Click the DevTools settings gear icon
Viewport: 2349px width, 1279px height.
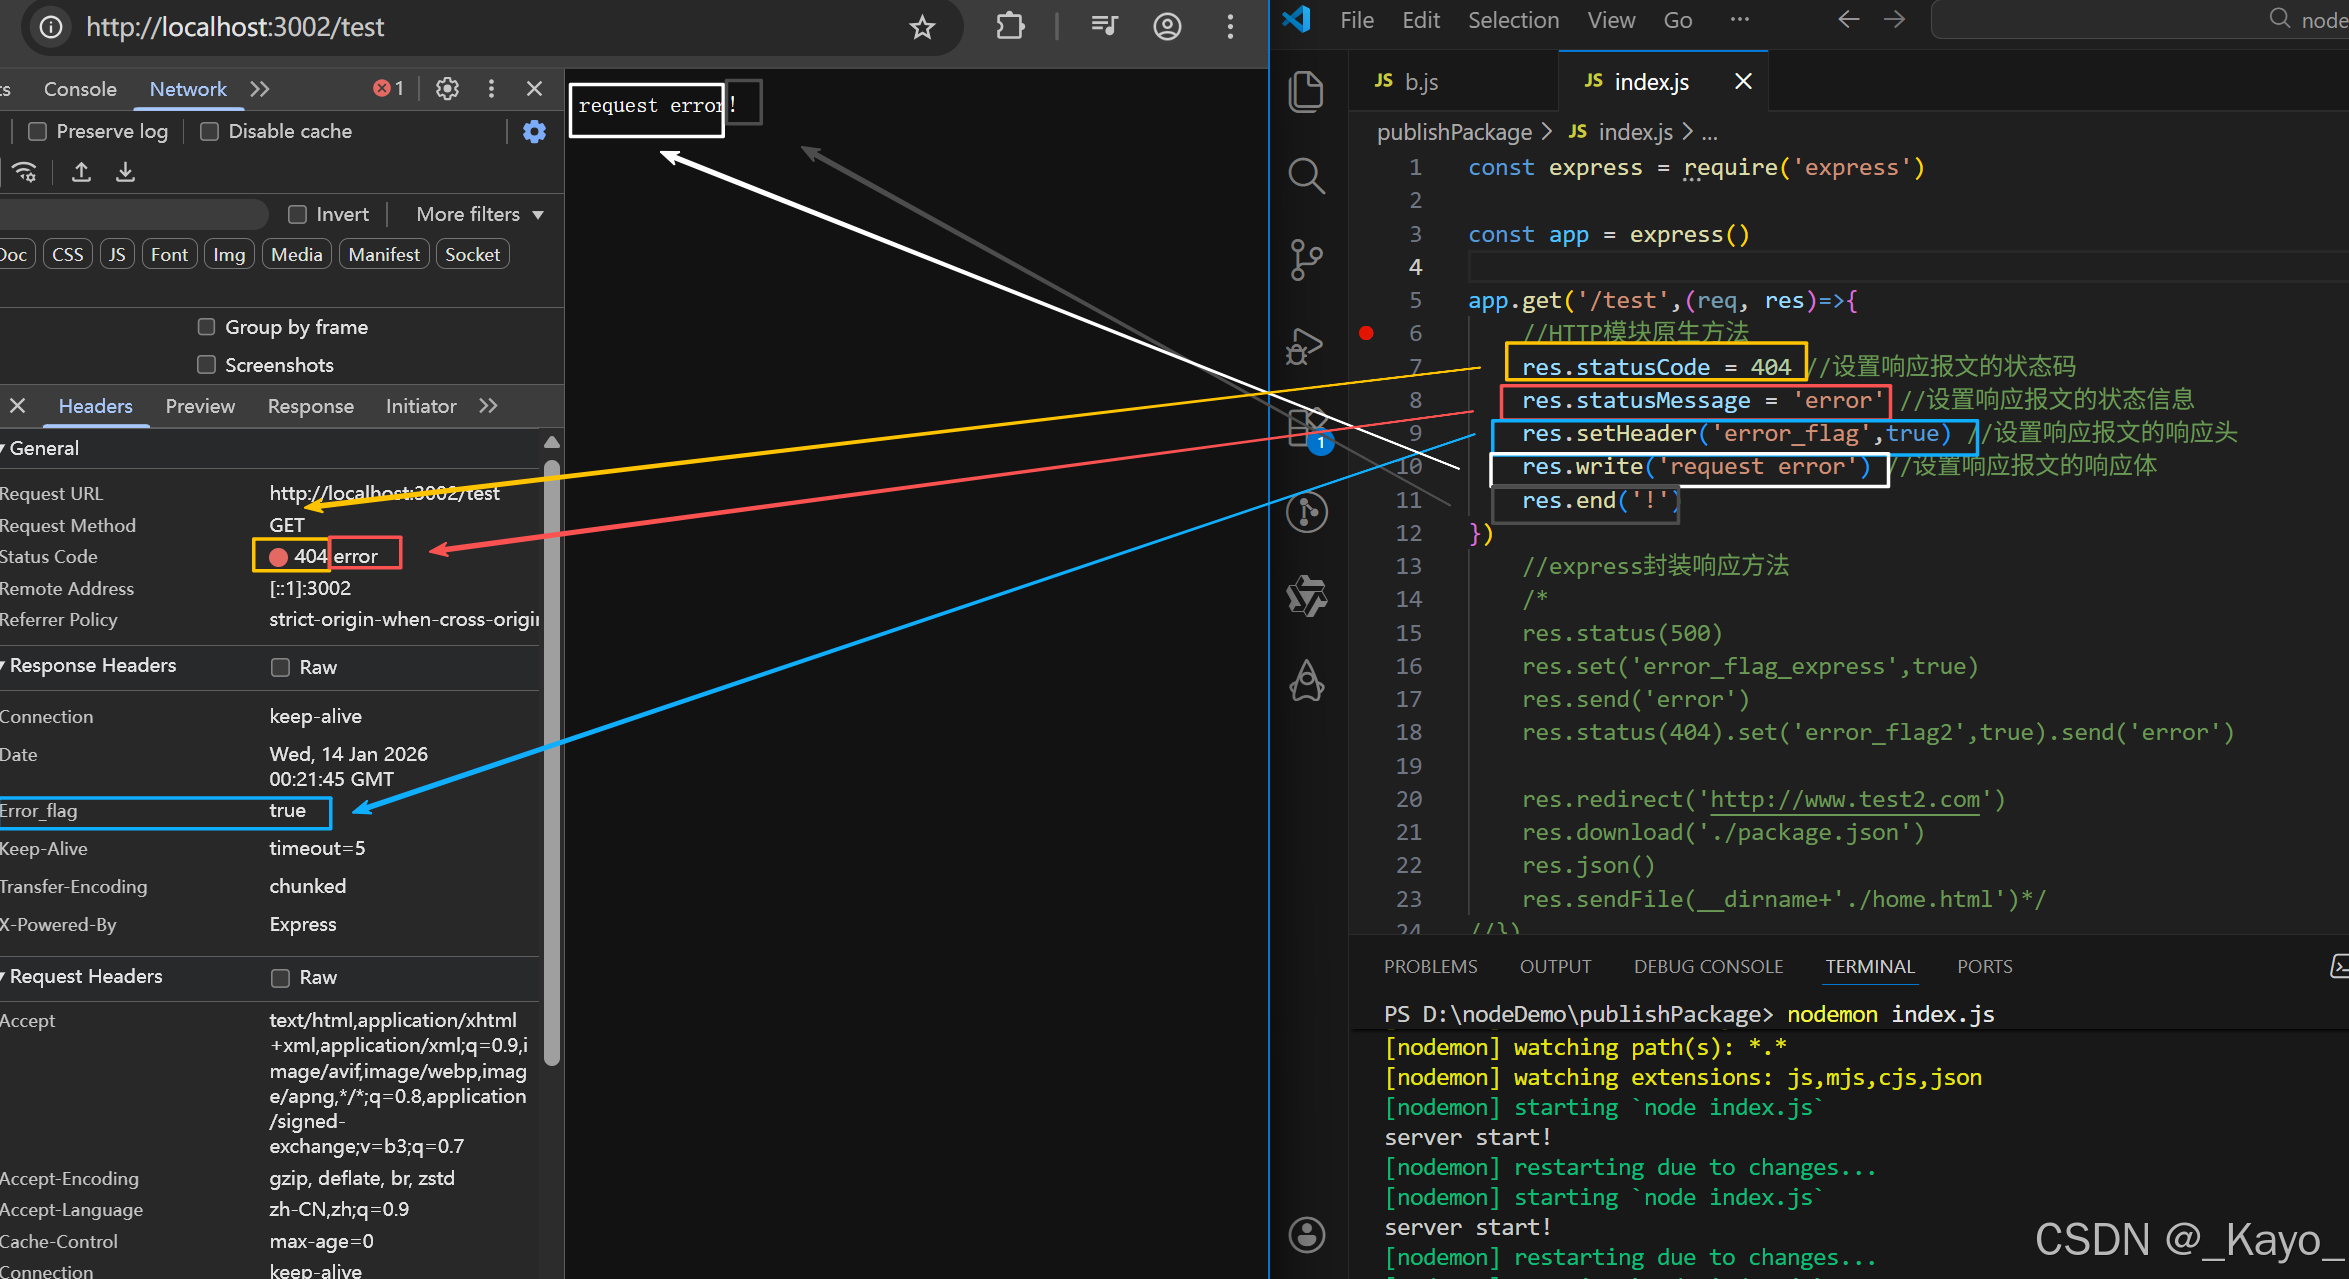[447, 89]
